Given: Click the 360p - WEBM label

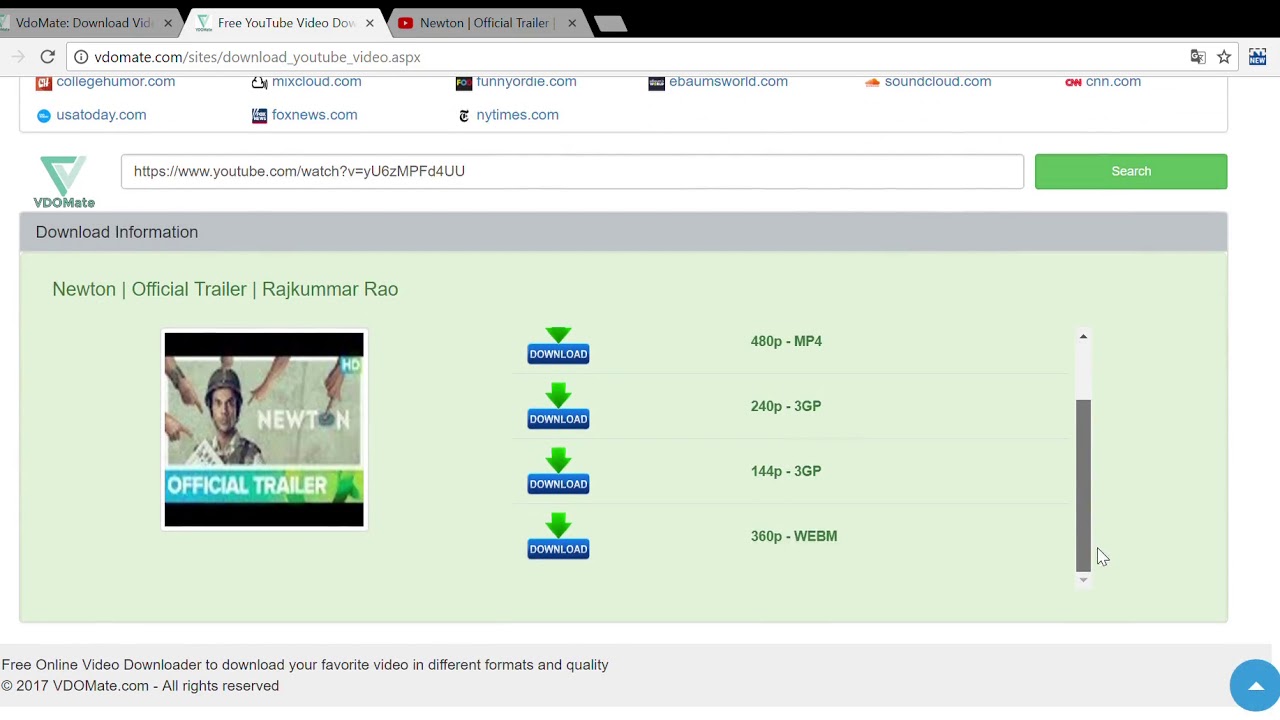Looking at the screenshot, I should coord(794,536).
